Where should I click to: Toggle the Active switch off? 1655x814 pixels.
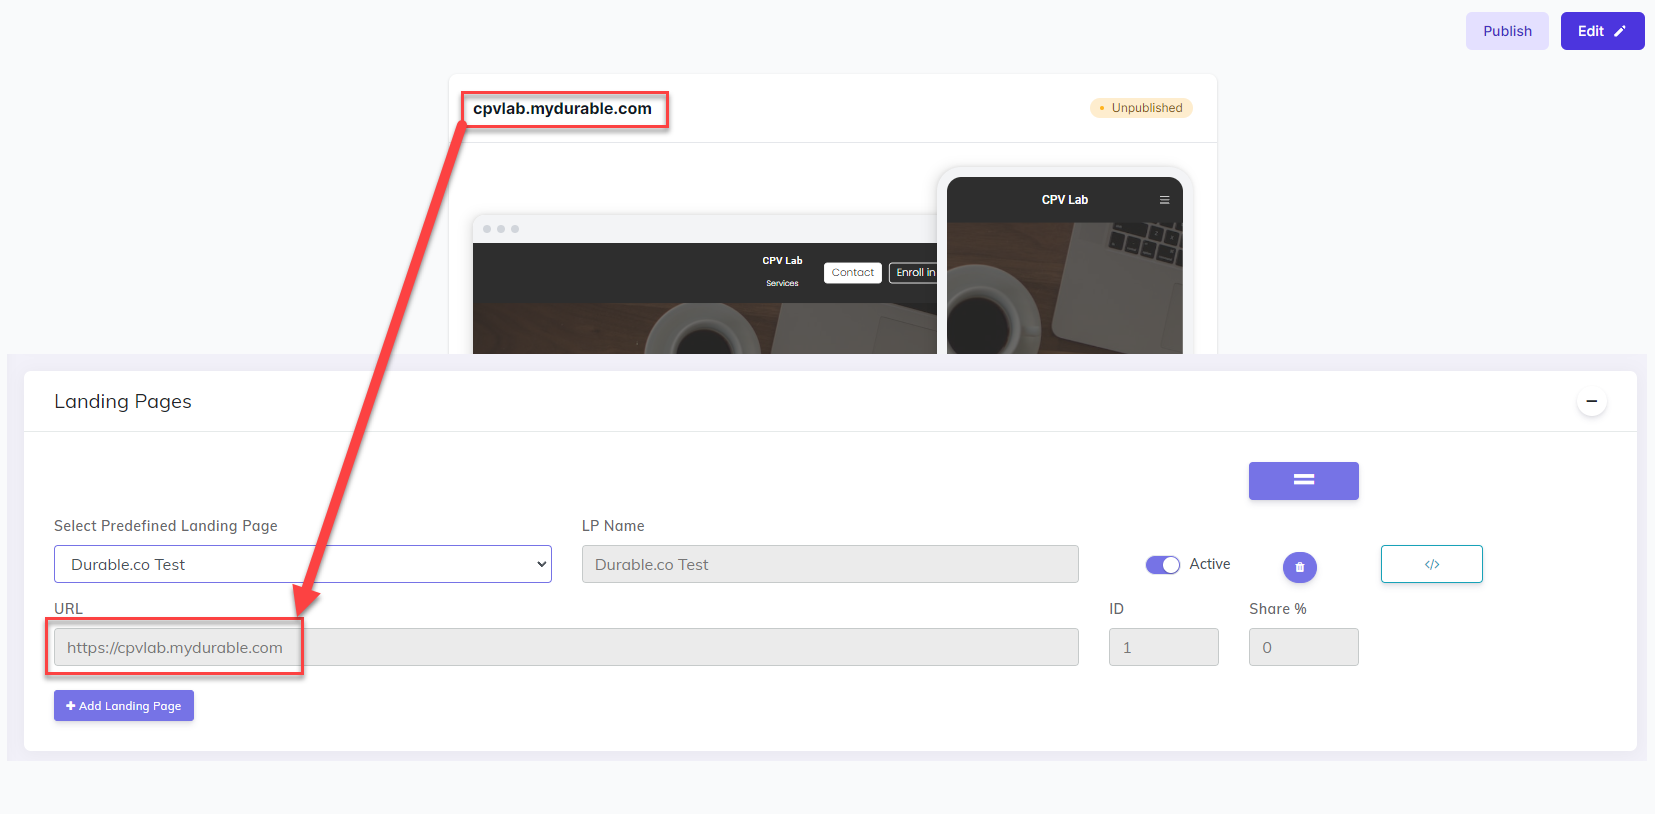[1163, 565]
